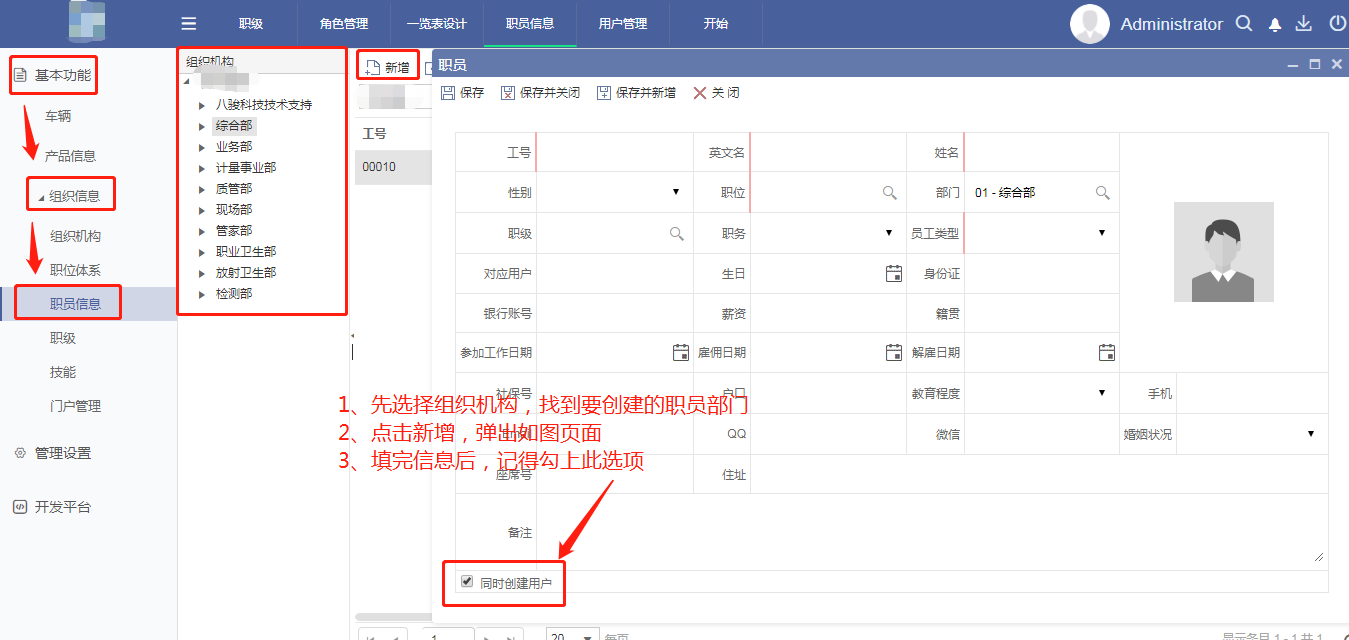Open the 雇佣日期 calendar picker icon
The width and height of the screenshot is (1349, 640).
coord(894,352)
